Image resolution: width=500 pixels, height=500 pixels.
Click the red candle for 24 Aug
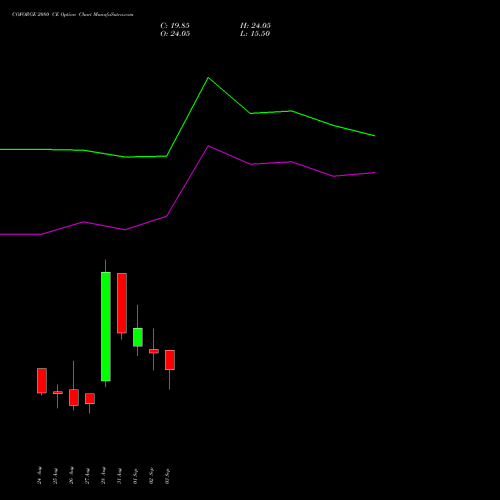click(42, 381)
